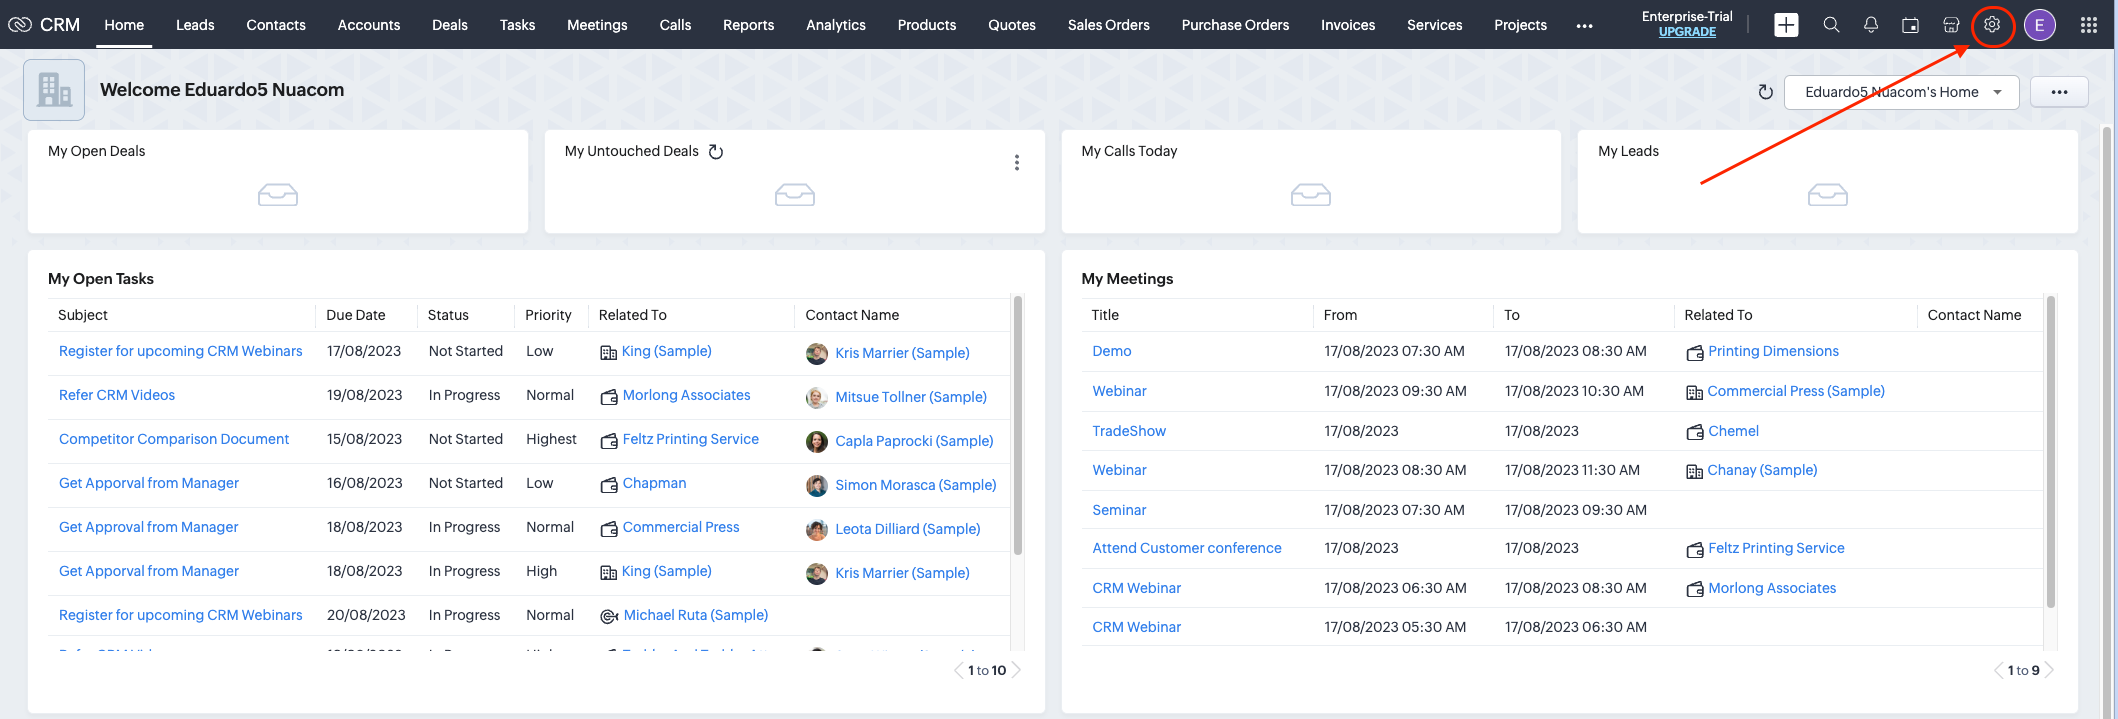
Task: Click Leota Dilliard contact avatar
Action: coord(817,529)
